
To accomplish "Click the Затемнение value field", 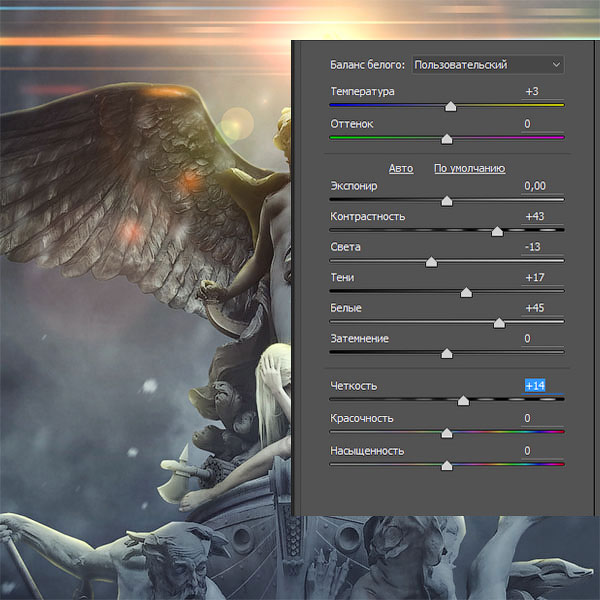I will [x=542, y=339].
